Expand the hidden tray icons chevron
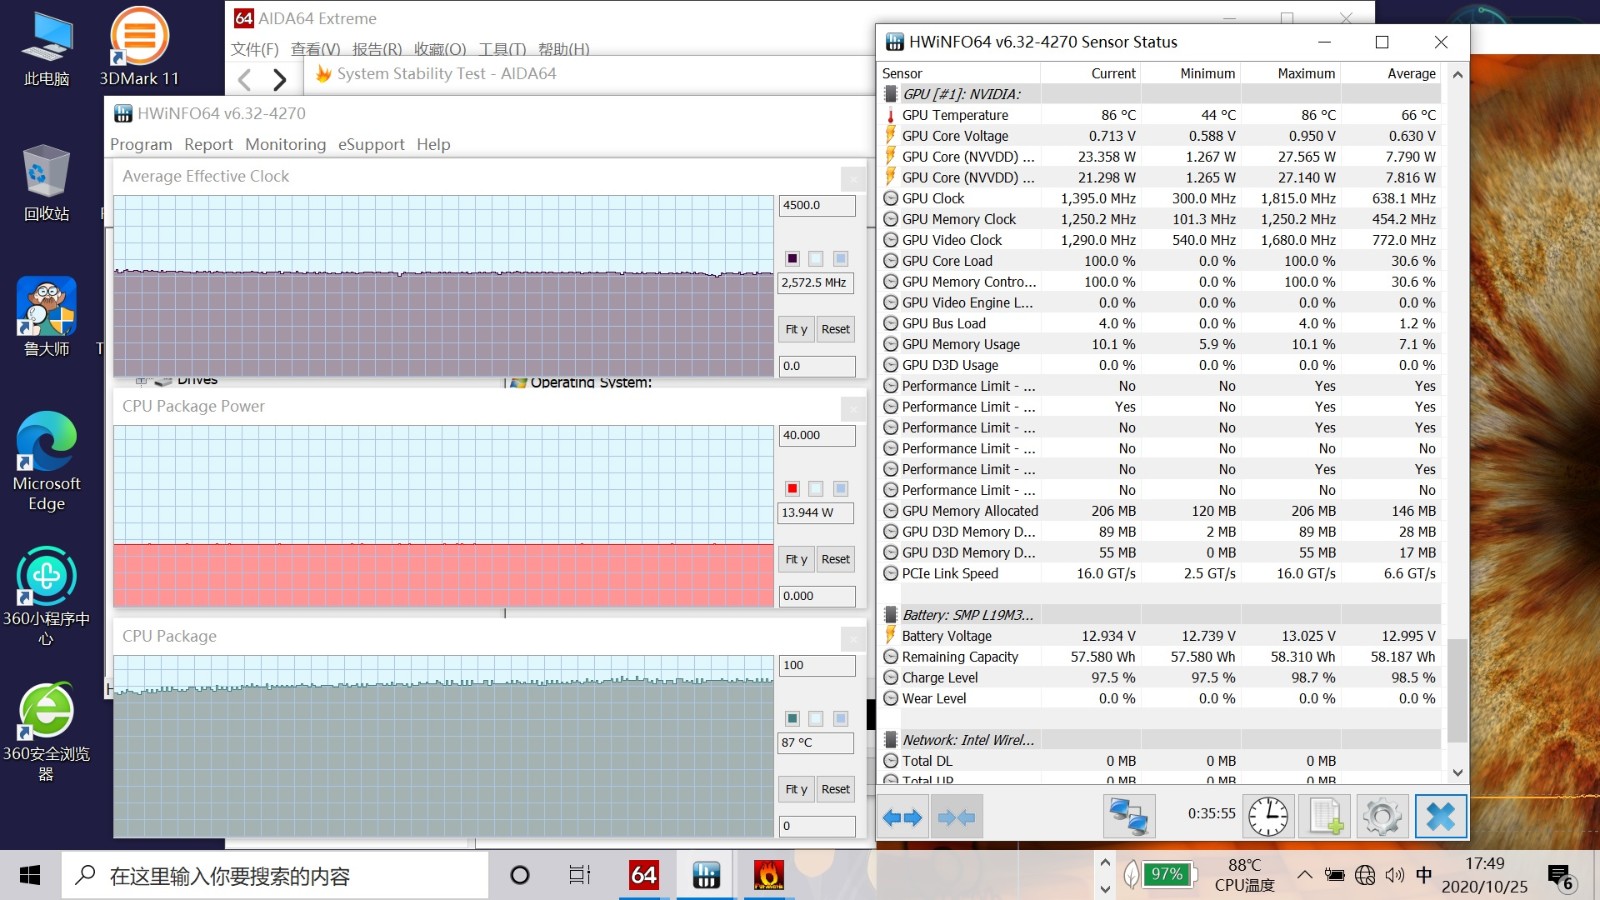The height and width of the screenshot is (900, 1600). click(1305, 875)
